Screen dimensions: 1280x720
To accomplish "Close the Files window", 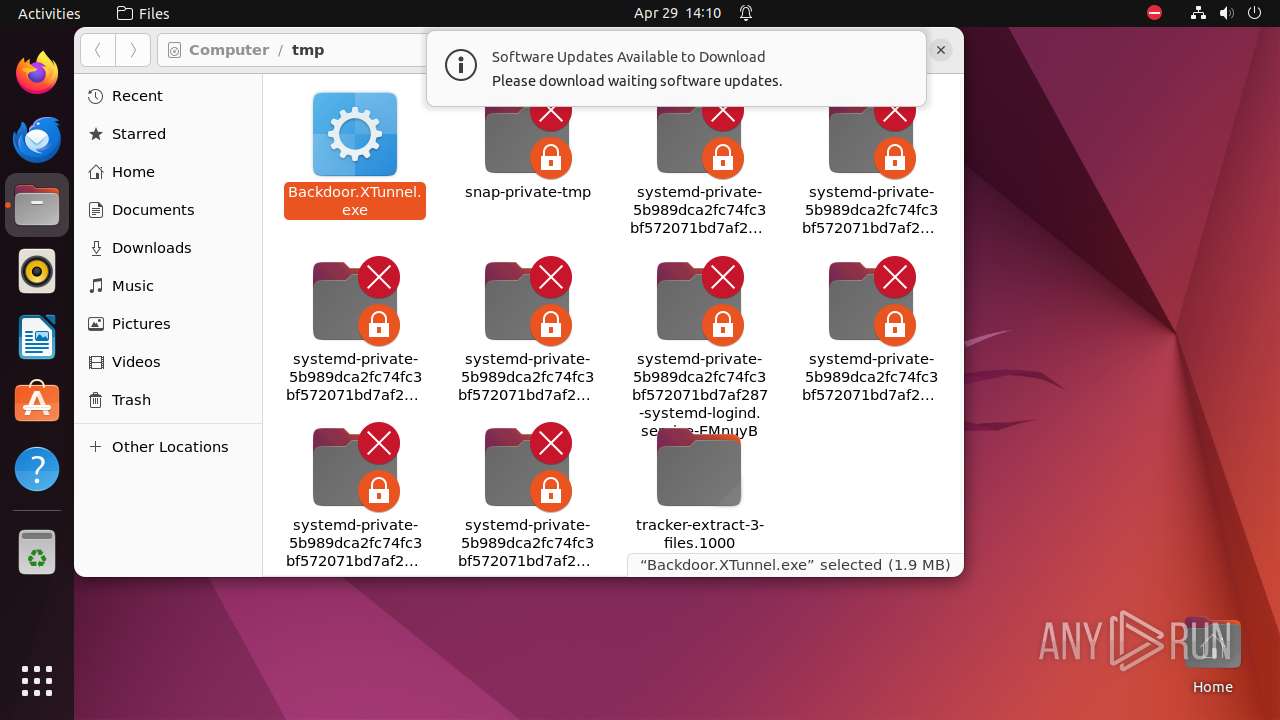I will pyautogui.click(x=941, y=49).
